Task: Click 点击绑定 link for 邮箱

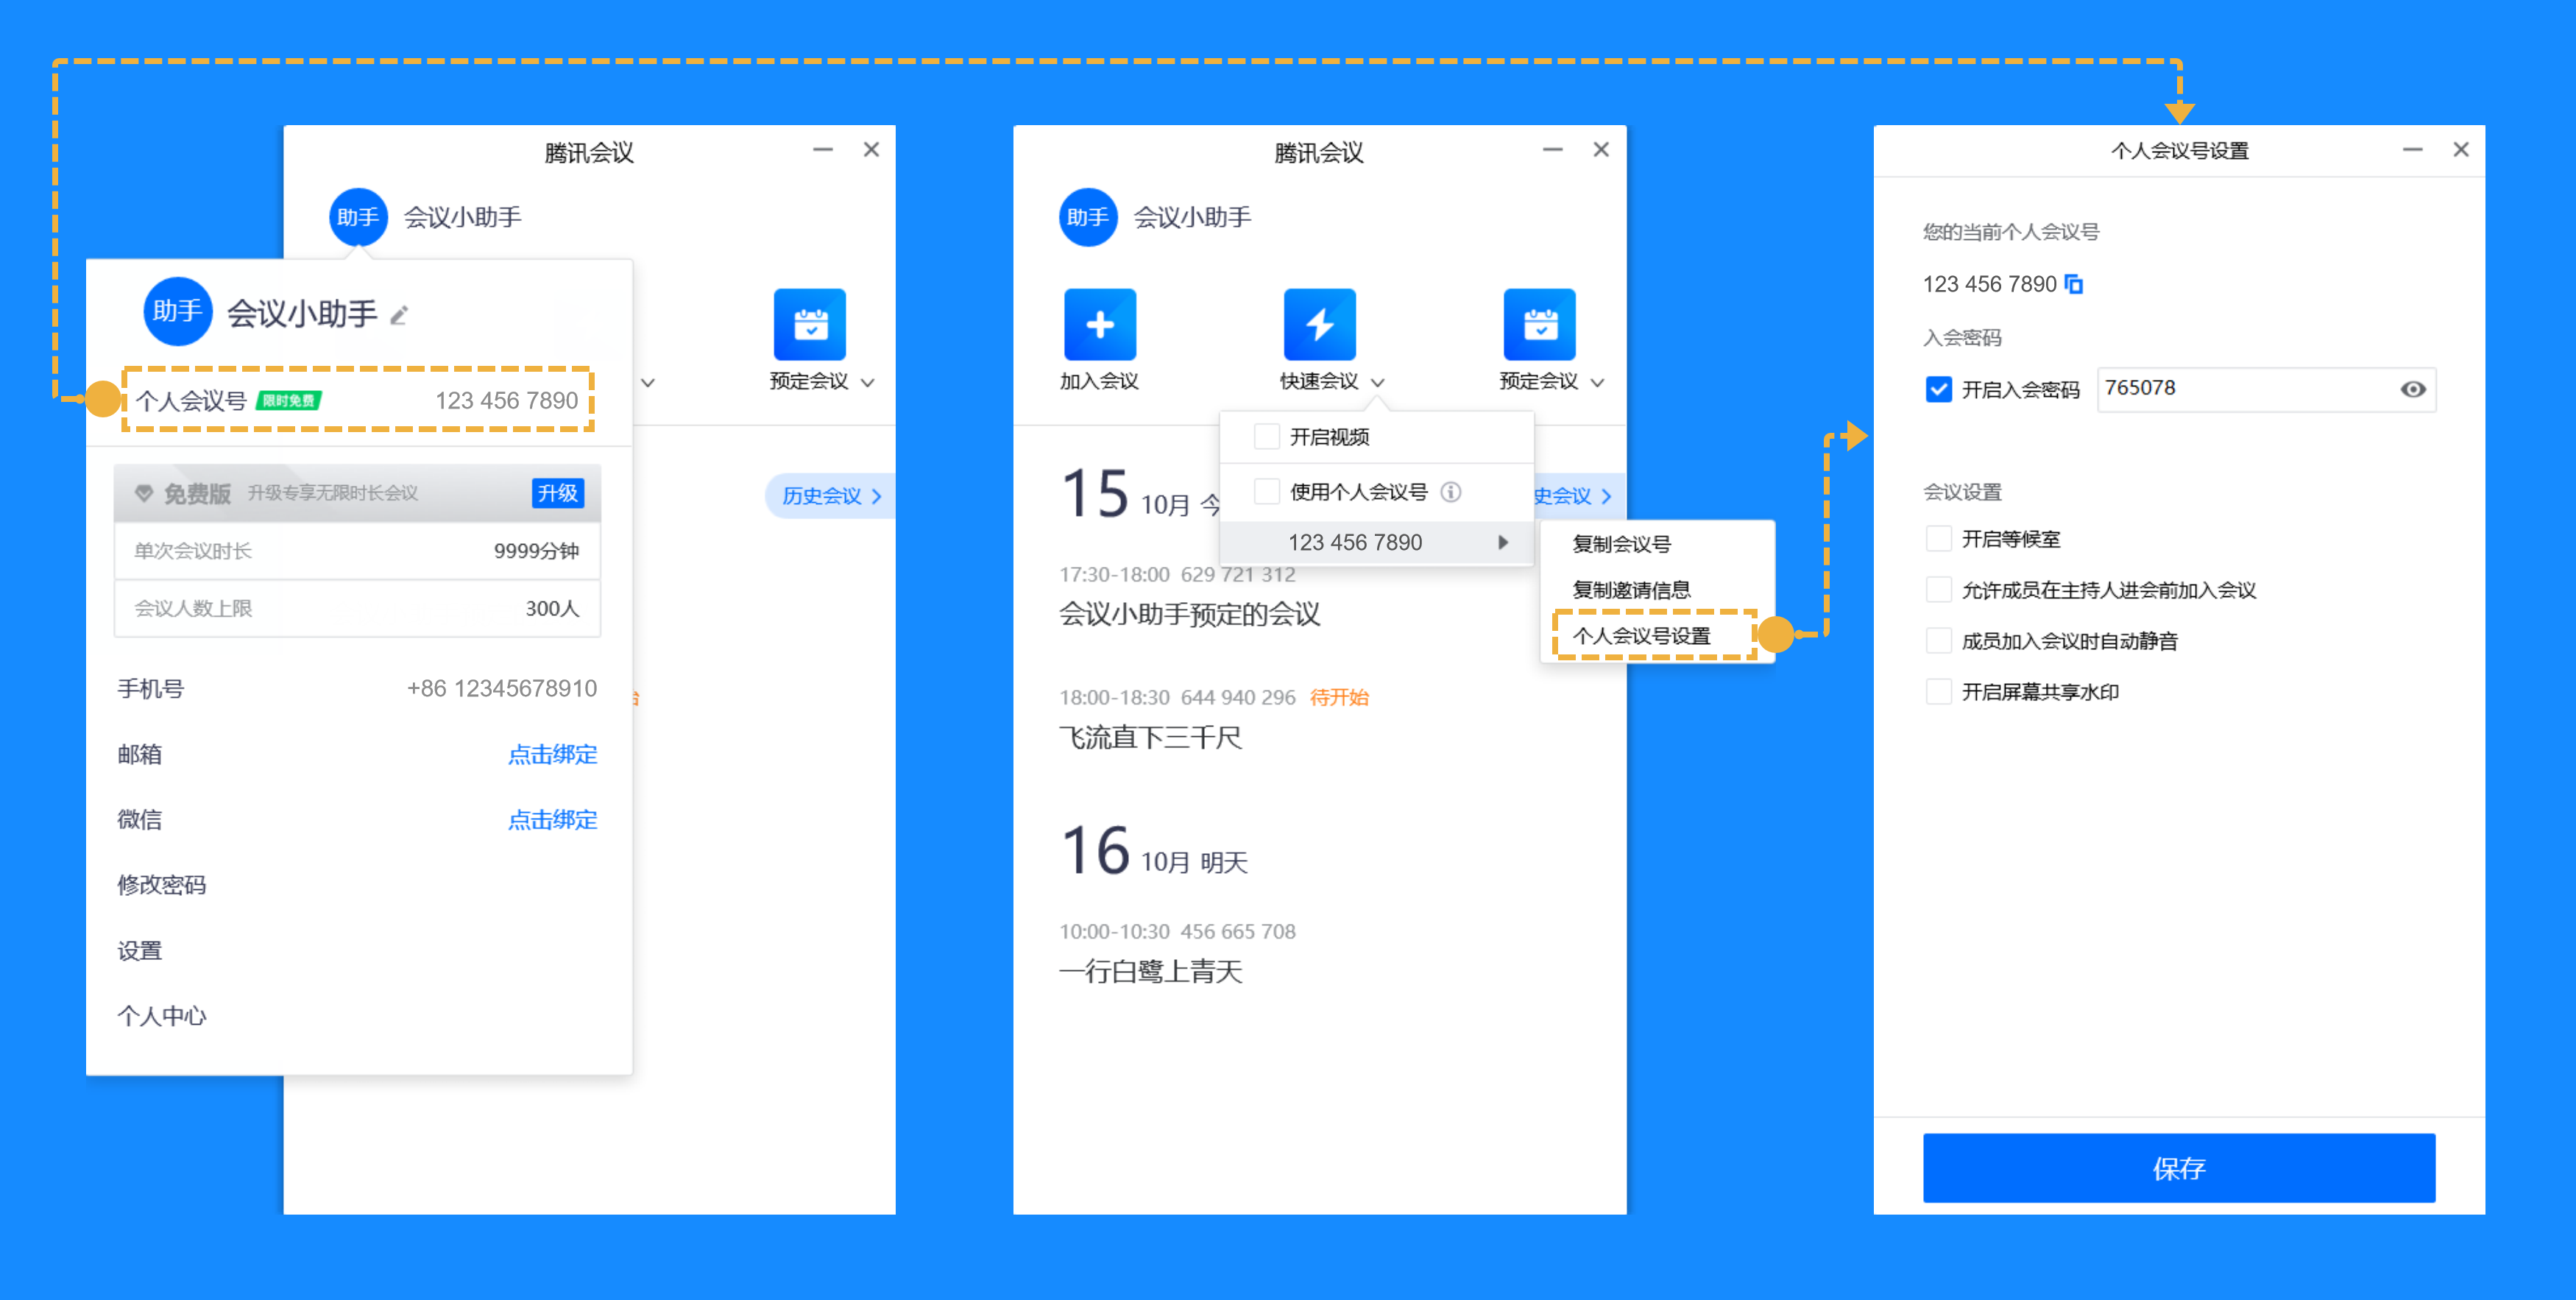Action: click(552, 755)
